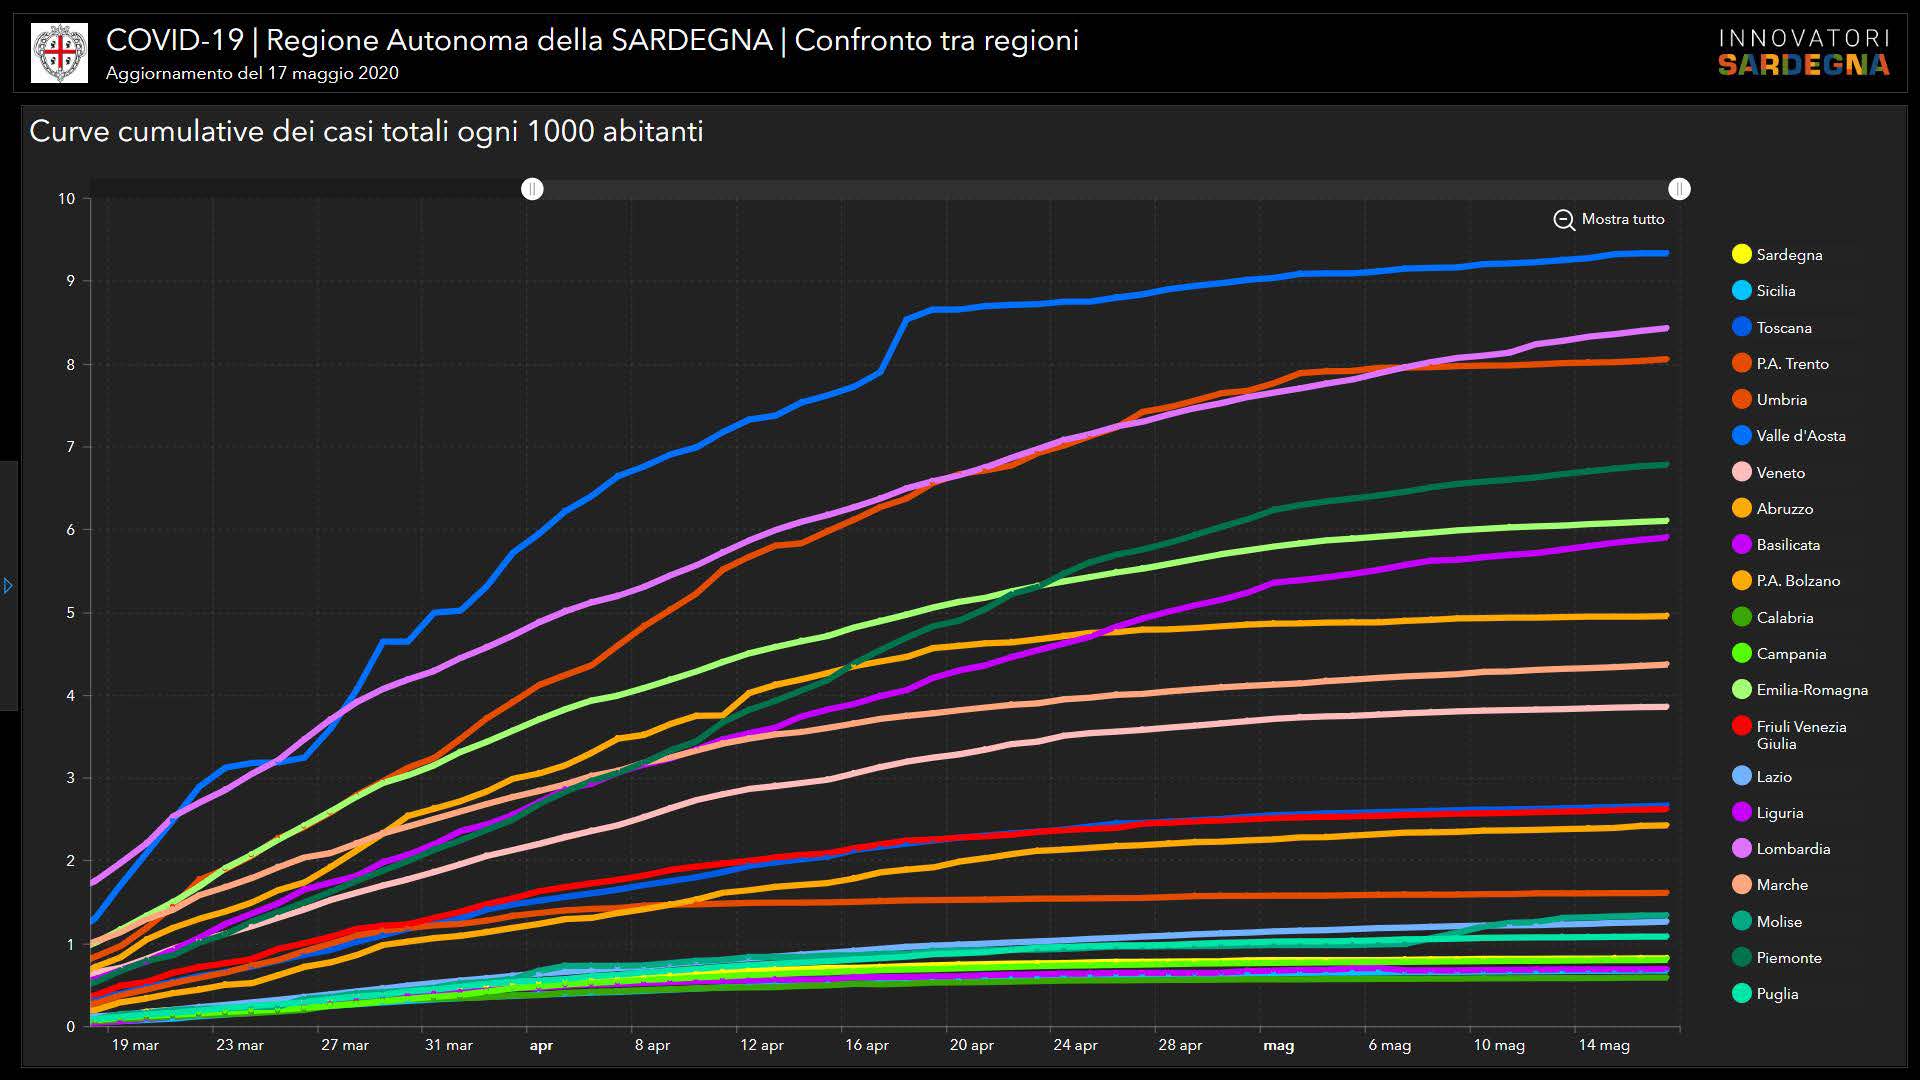This screenshot has width=1920, height=1080.
Task: Click the Valle d'Aosta legend dot
Action: point(1742,436)
